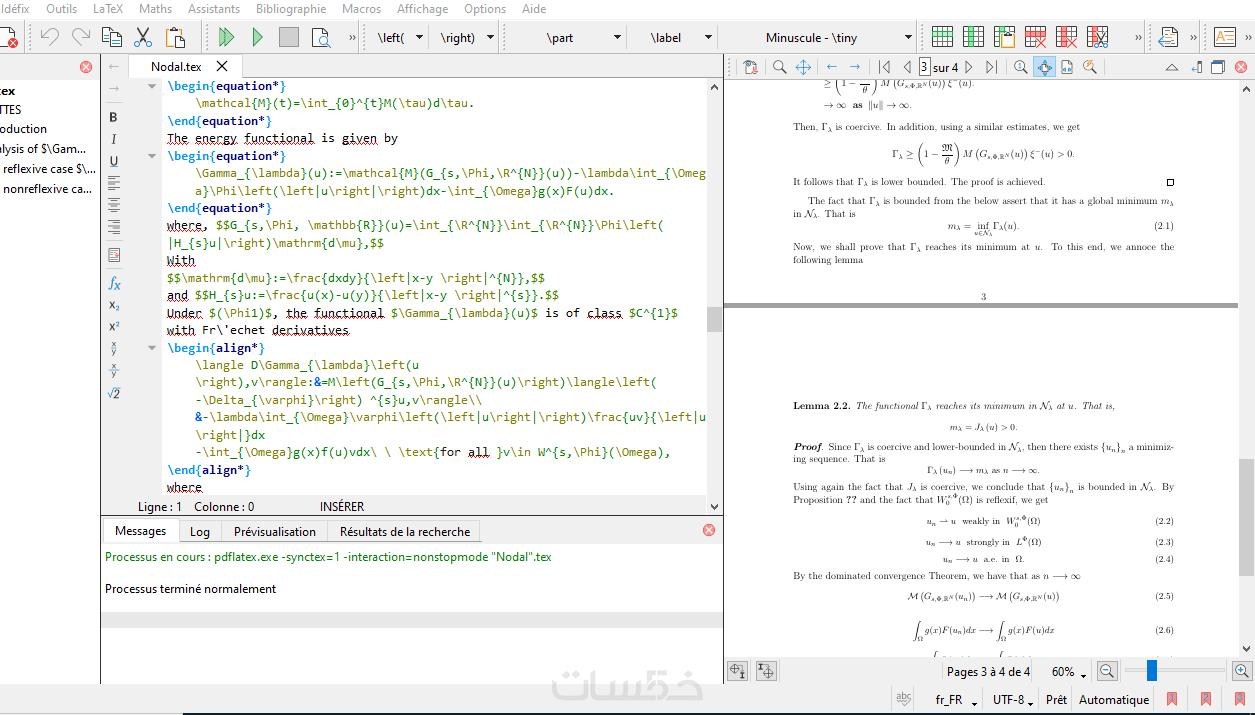The image size is (1255, 715).
Task: Toggle spell-check abc icon in status bar
Action: pyautogui.click(x=904, y=699)
